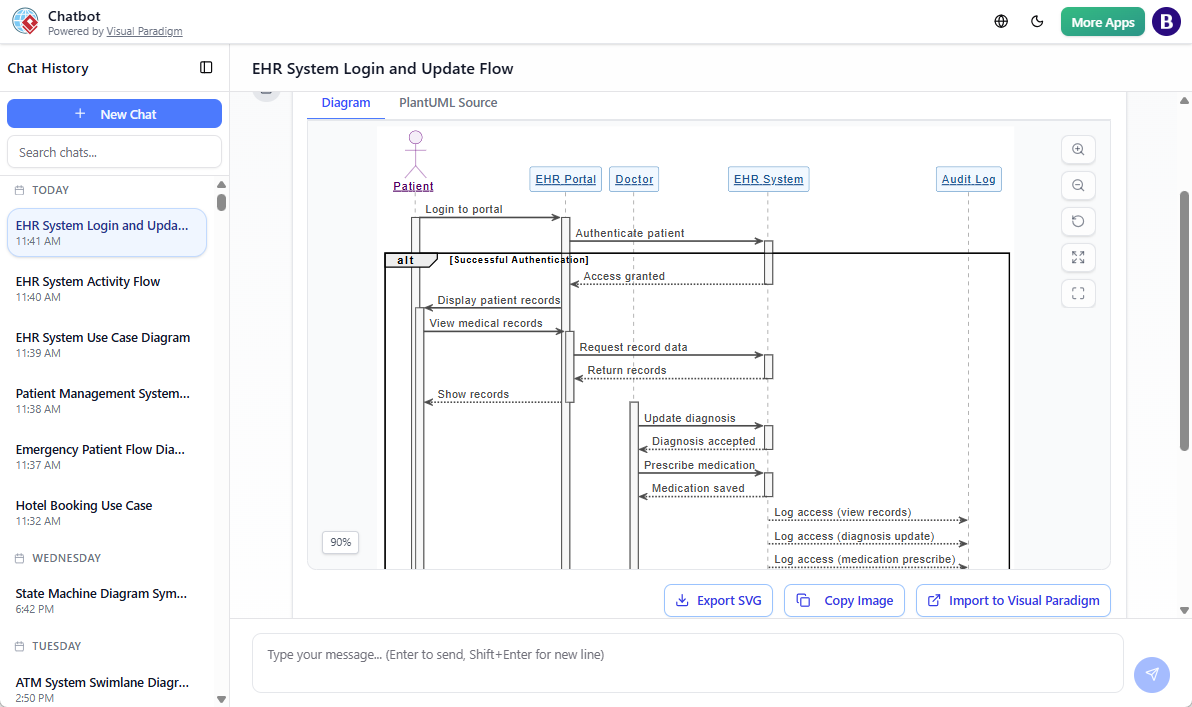Open fullscreen focus mode for the diagram
1192x707 pixels.
click(1078, 293)
